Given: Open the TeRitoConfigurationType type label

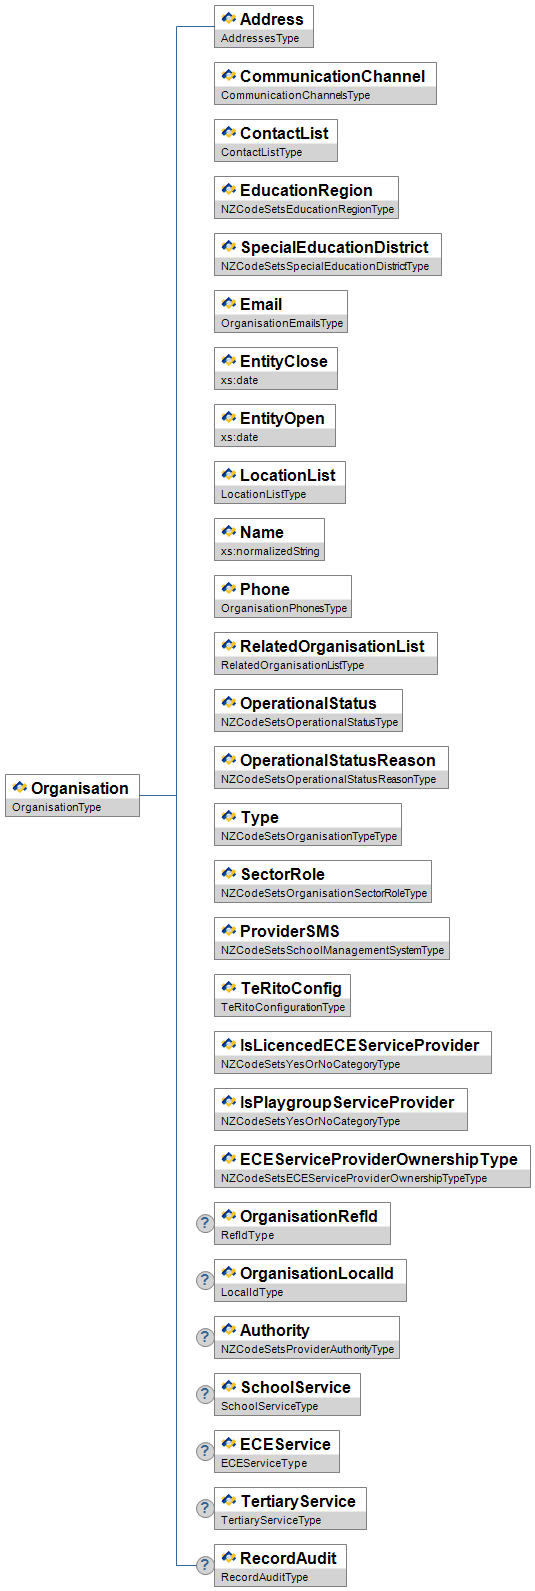Looking at the screenshot, I should 283,1007.
